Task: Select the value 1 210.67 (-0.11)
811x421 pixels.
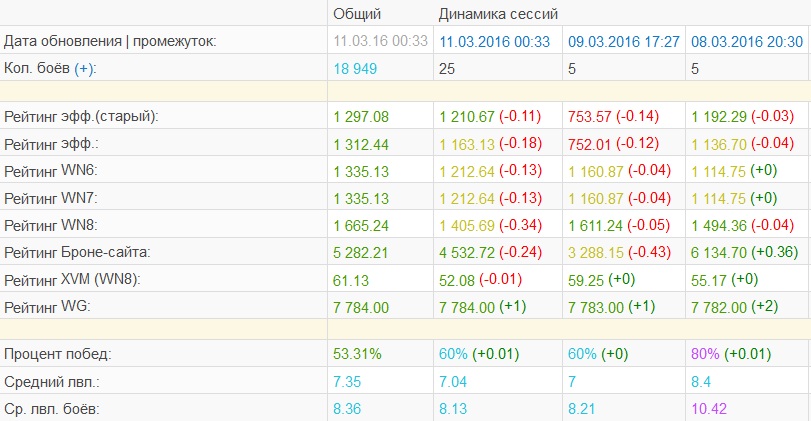Action: 490,116
